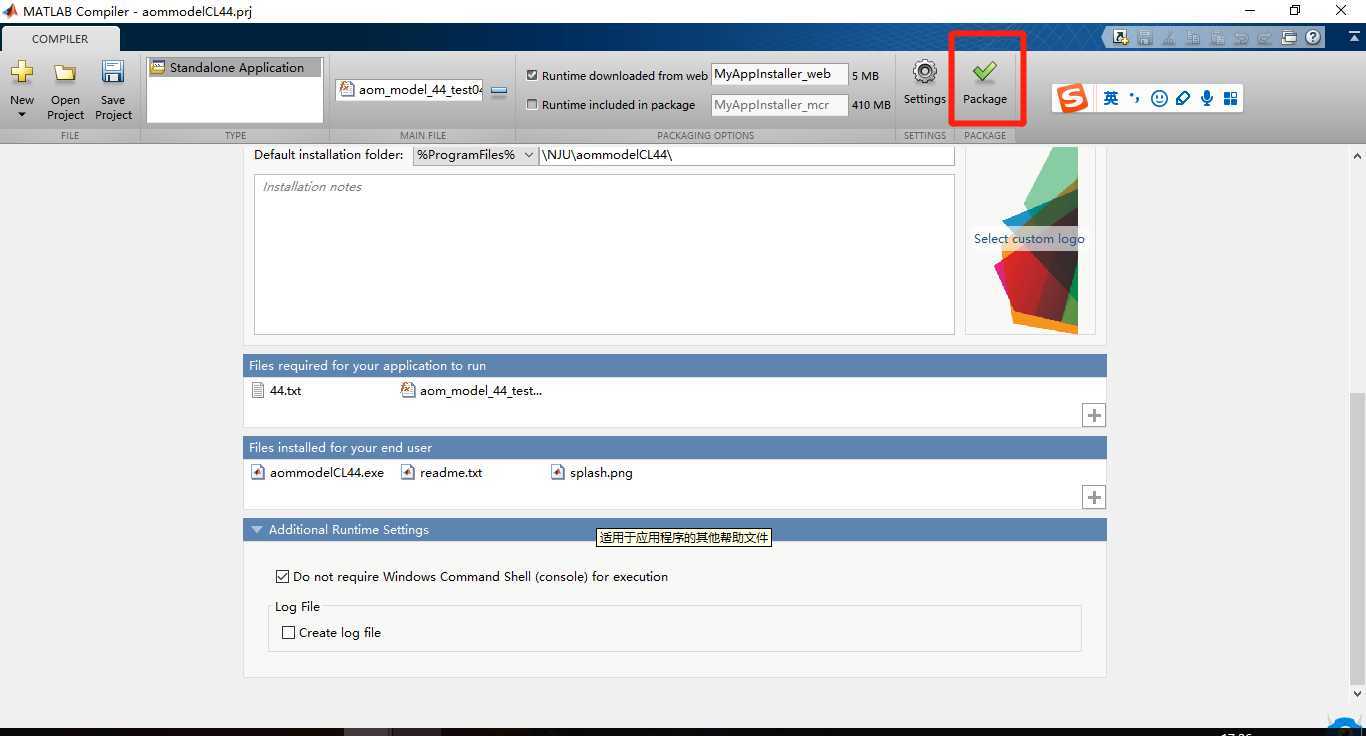This screenshot has height=736, width=1366.
Task: Enable Runtime downloaded from web checkbox
Action: point(532,75)
